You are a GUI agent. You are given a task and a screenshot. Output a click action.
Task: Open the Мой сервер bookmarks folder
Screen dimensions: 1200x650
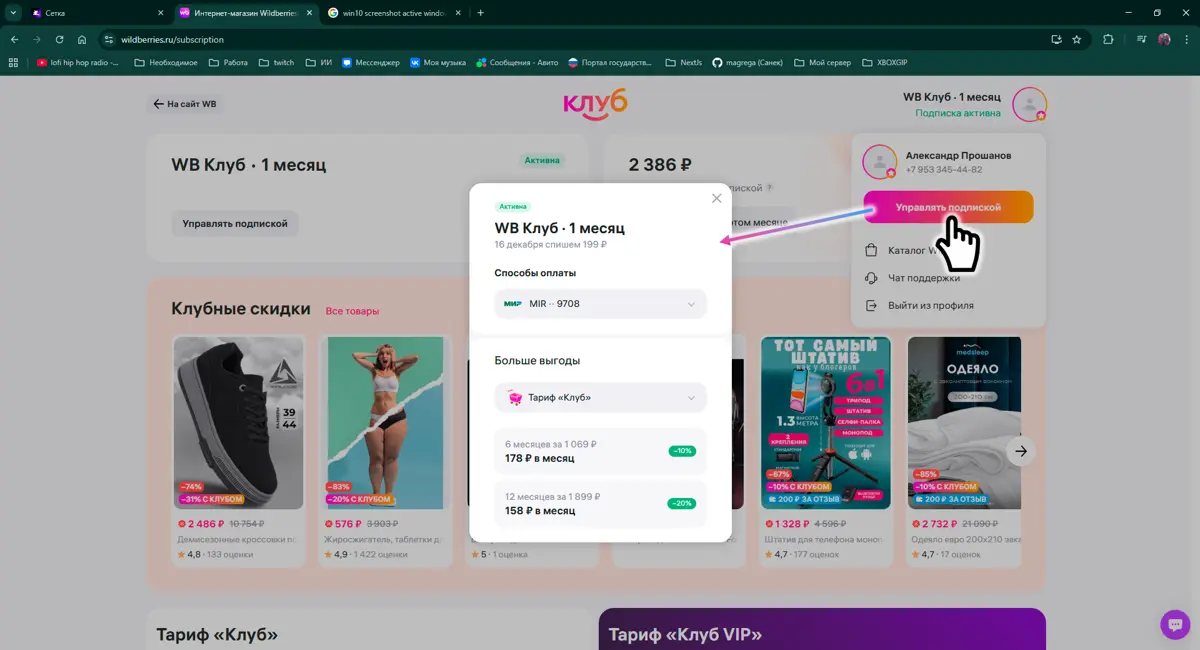coord(823,62)
